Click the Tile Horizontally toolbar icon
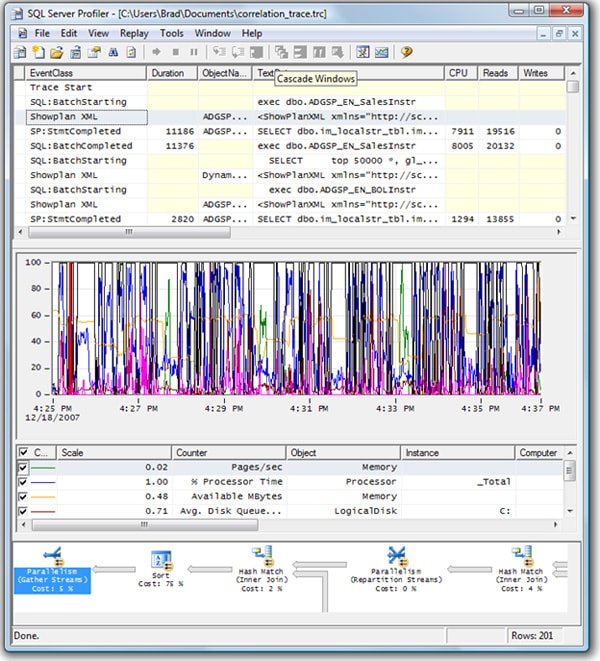600x661 pixels. pyautogui.click(x=300, y=52)
